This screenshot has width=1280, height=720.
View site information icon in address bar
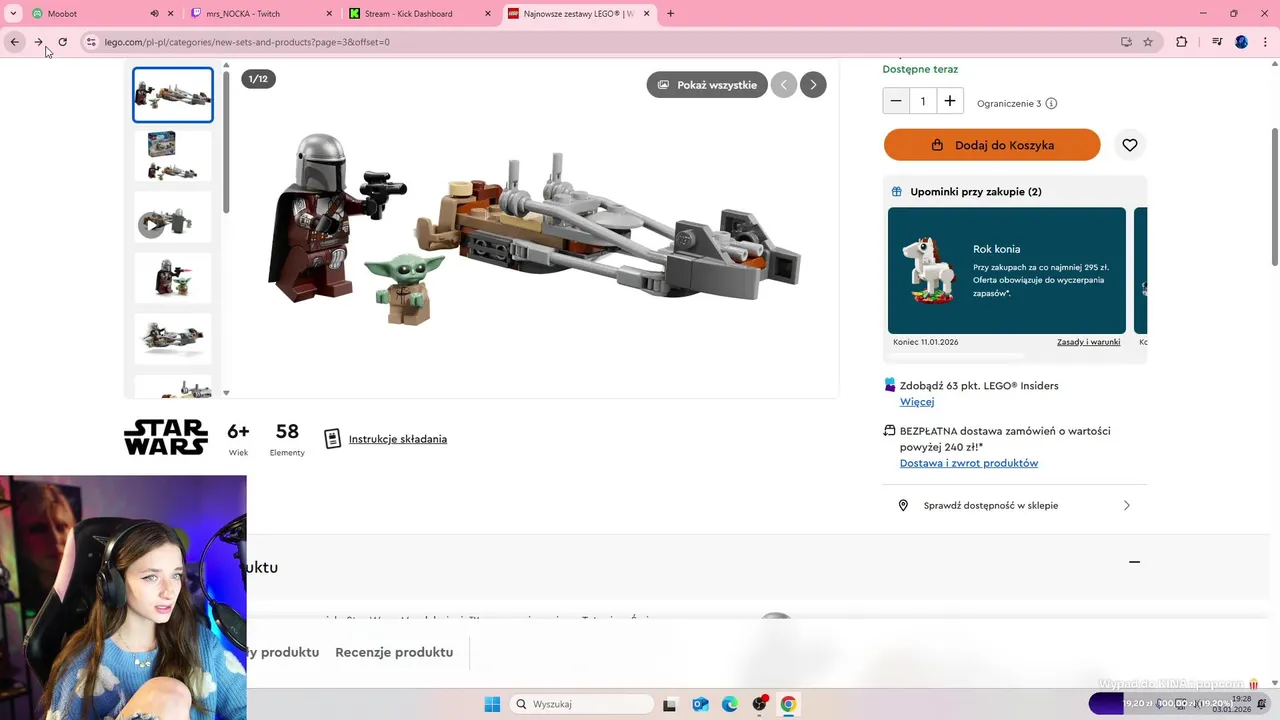click(91, 42)
